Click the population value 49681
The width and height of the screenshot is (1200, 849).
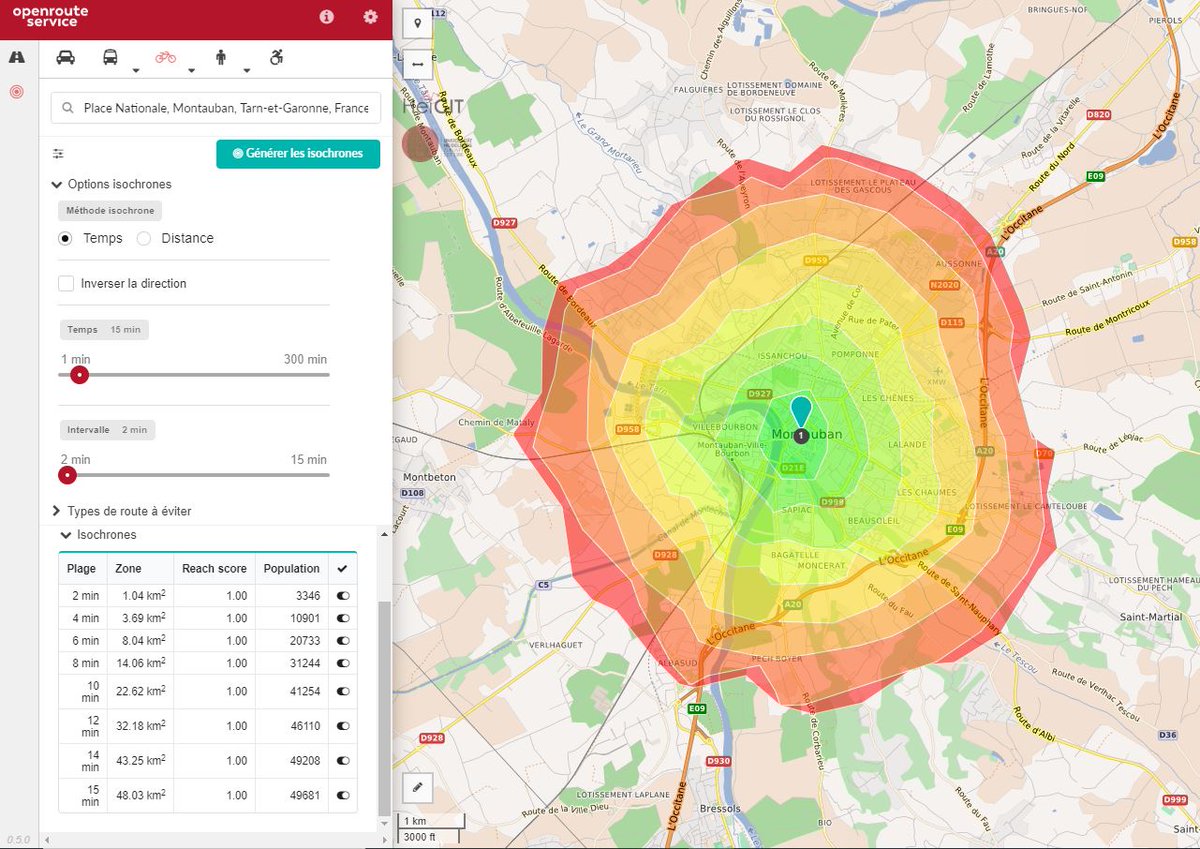click(x=303, y=796)
